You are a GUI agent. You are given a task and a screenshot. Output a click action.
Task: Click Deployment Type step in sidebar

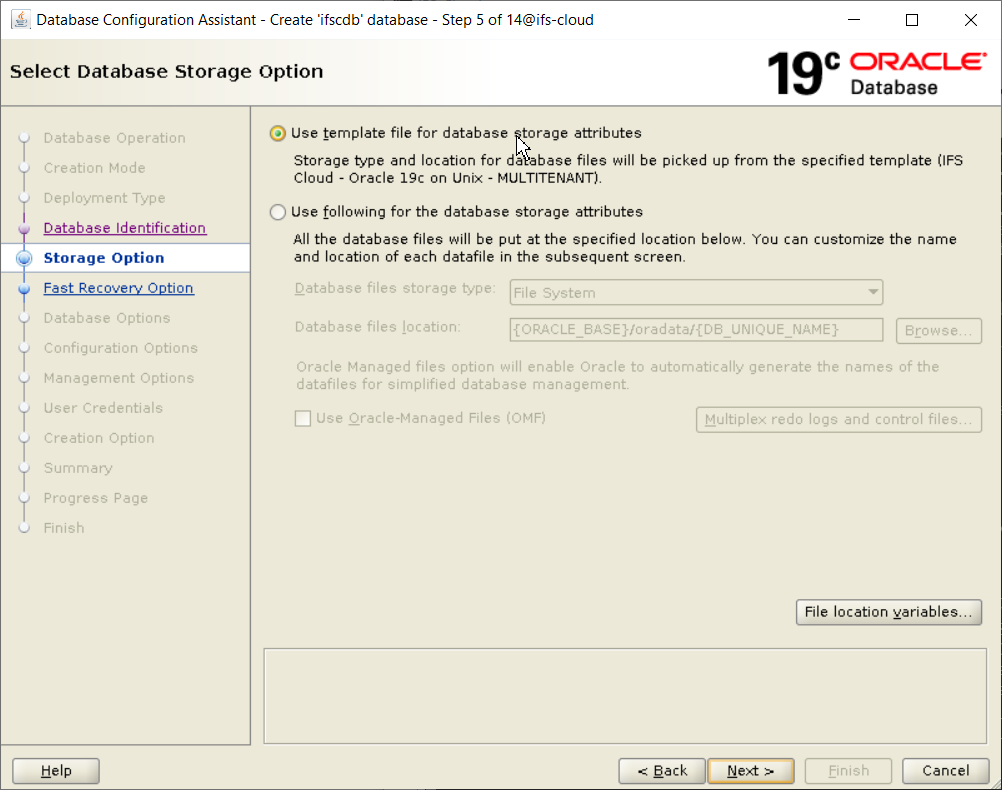(x=104, y=198)
